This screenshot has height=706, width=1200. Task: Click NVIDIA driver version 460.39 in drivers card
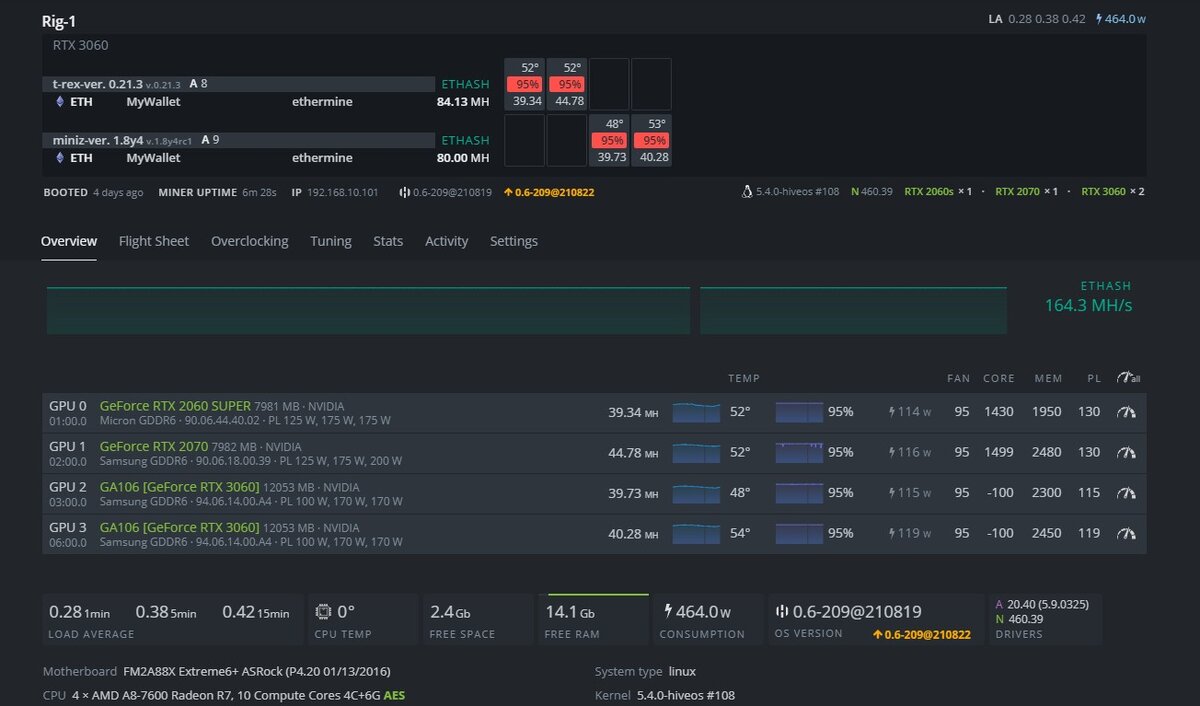point(1027,619)
